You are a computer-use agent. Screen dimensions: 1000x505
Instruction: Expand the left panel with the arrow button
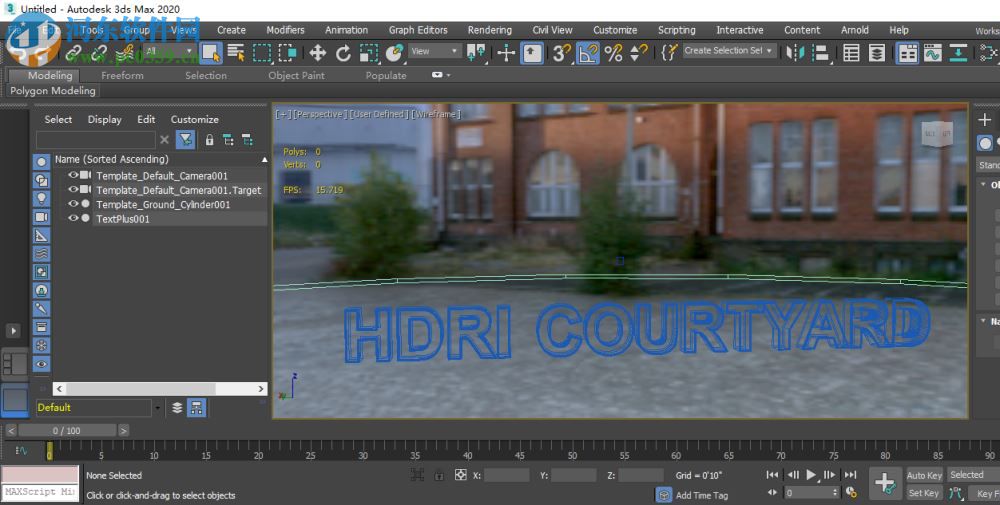(x=13, y=331)
